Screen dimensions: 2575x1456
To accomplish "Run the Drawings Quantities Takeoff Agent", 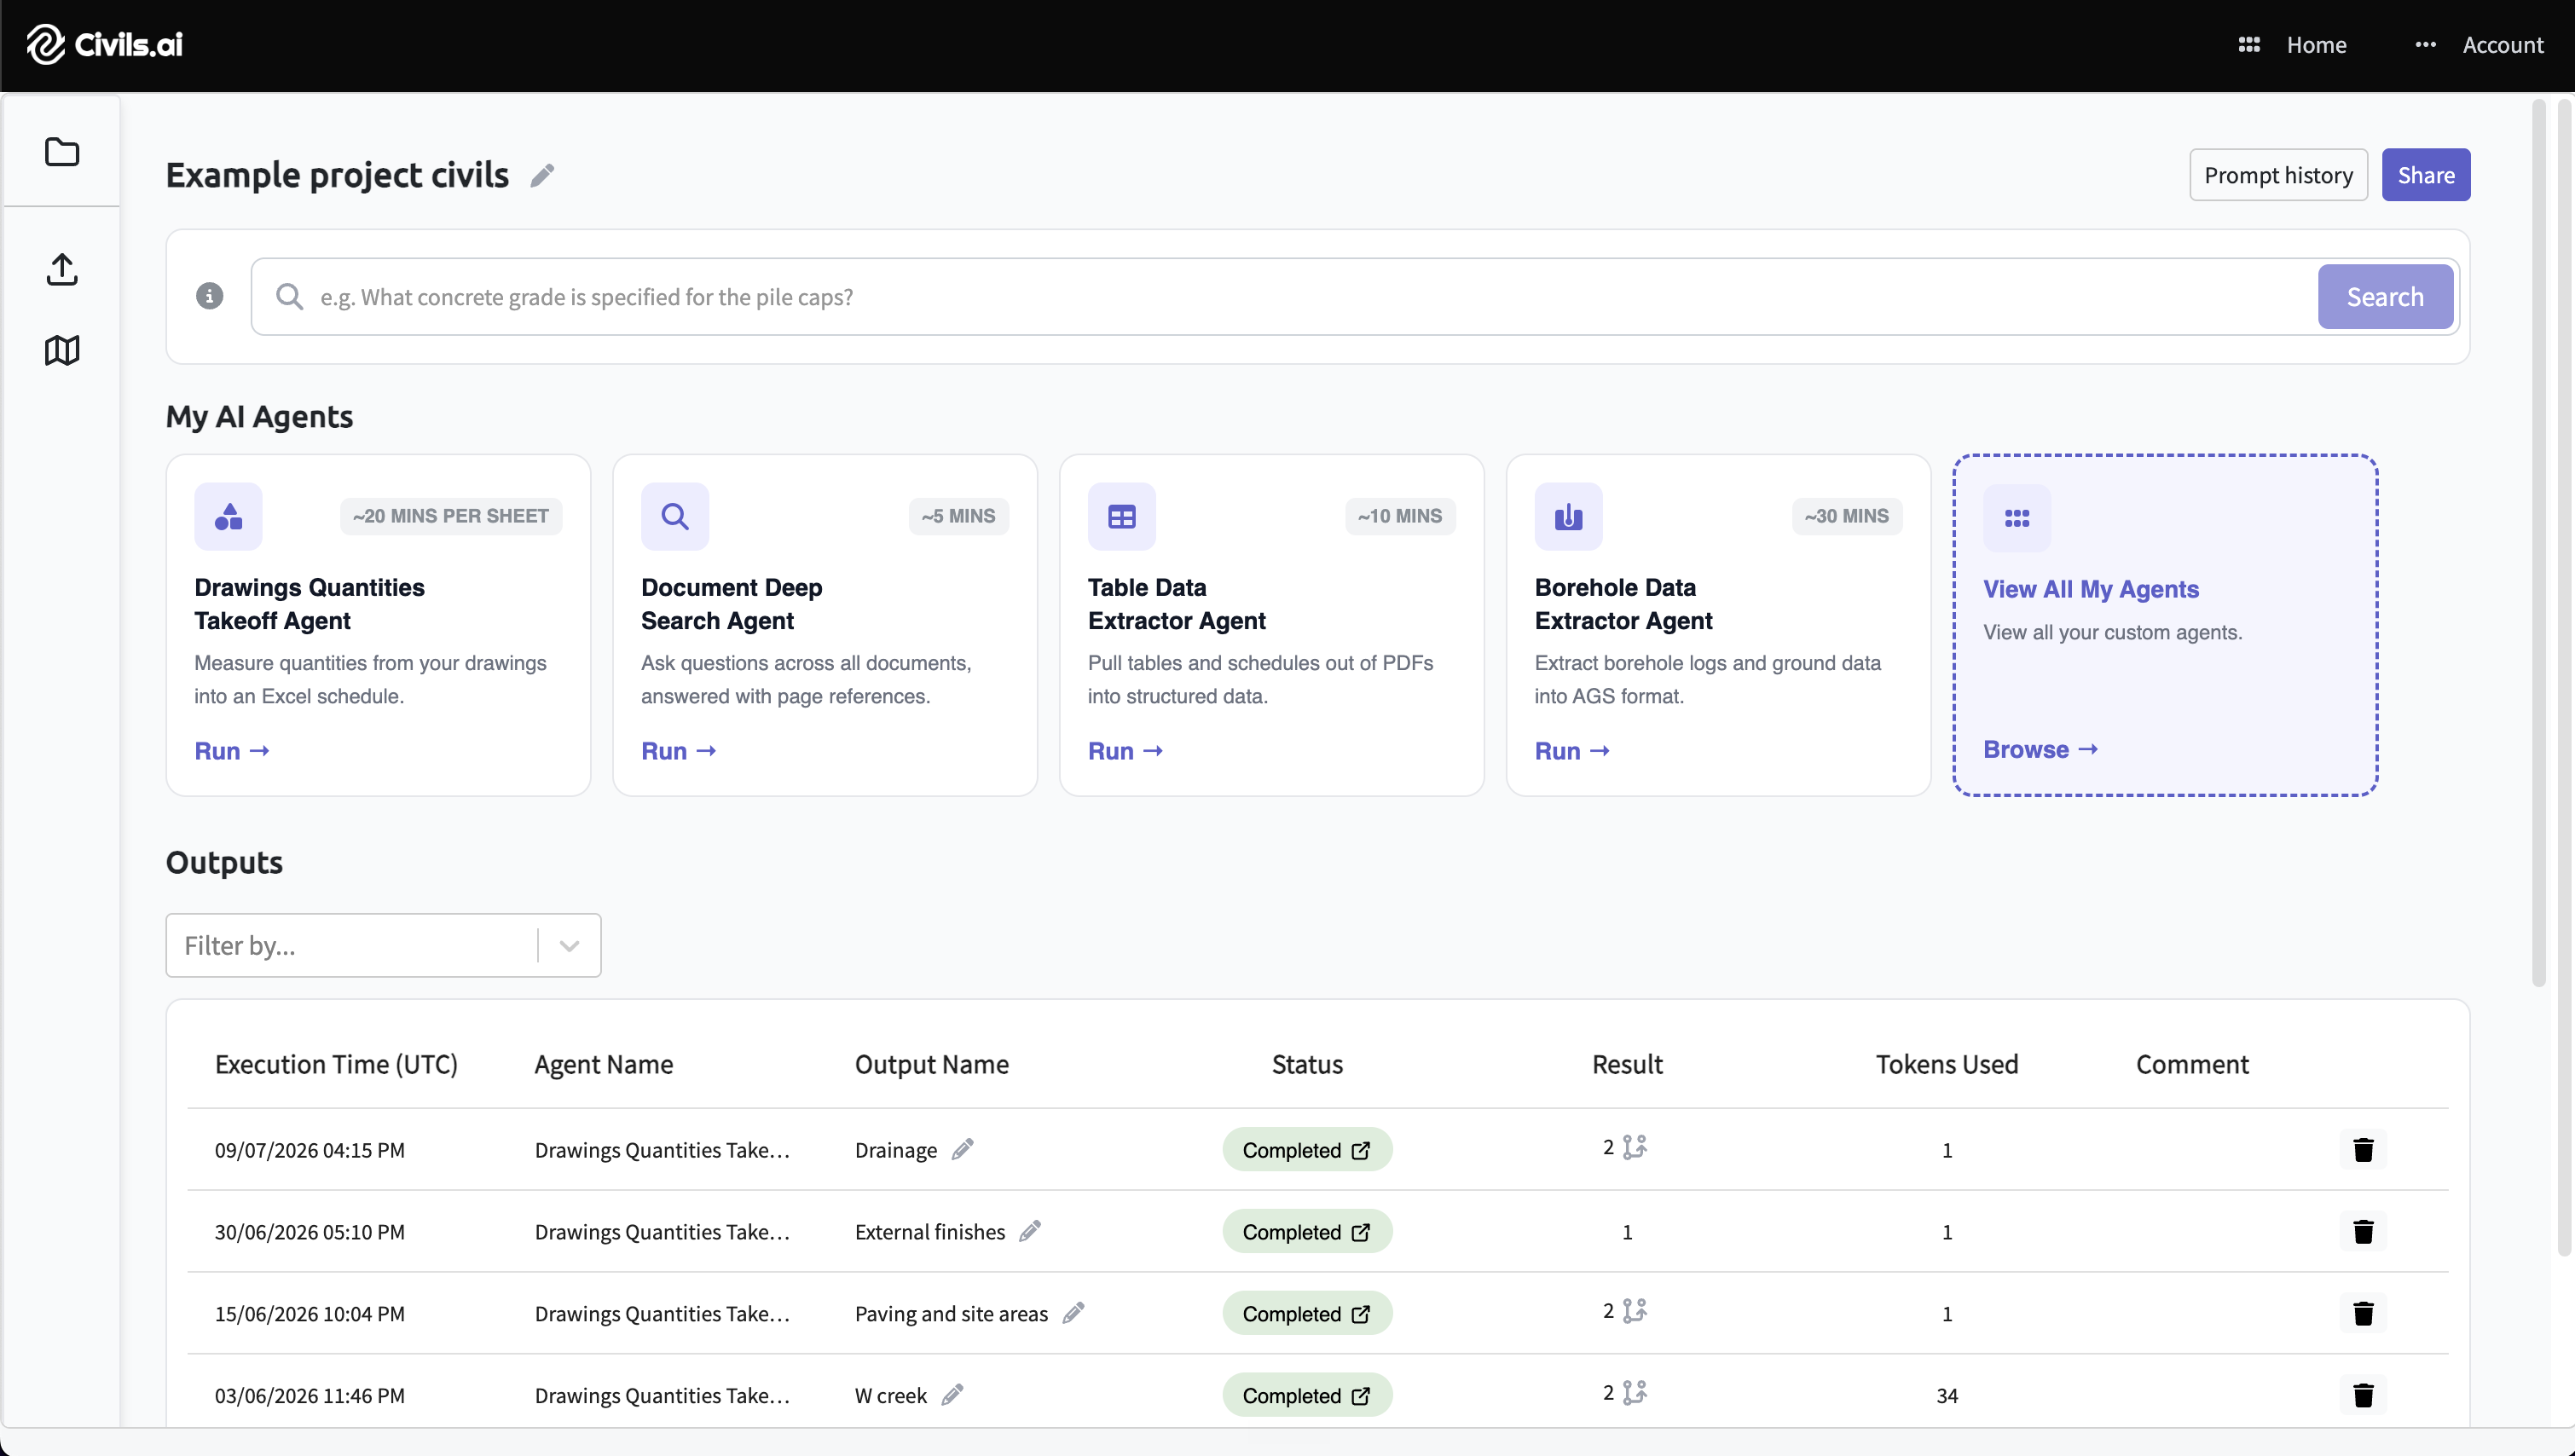I will click(232, 751).
